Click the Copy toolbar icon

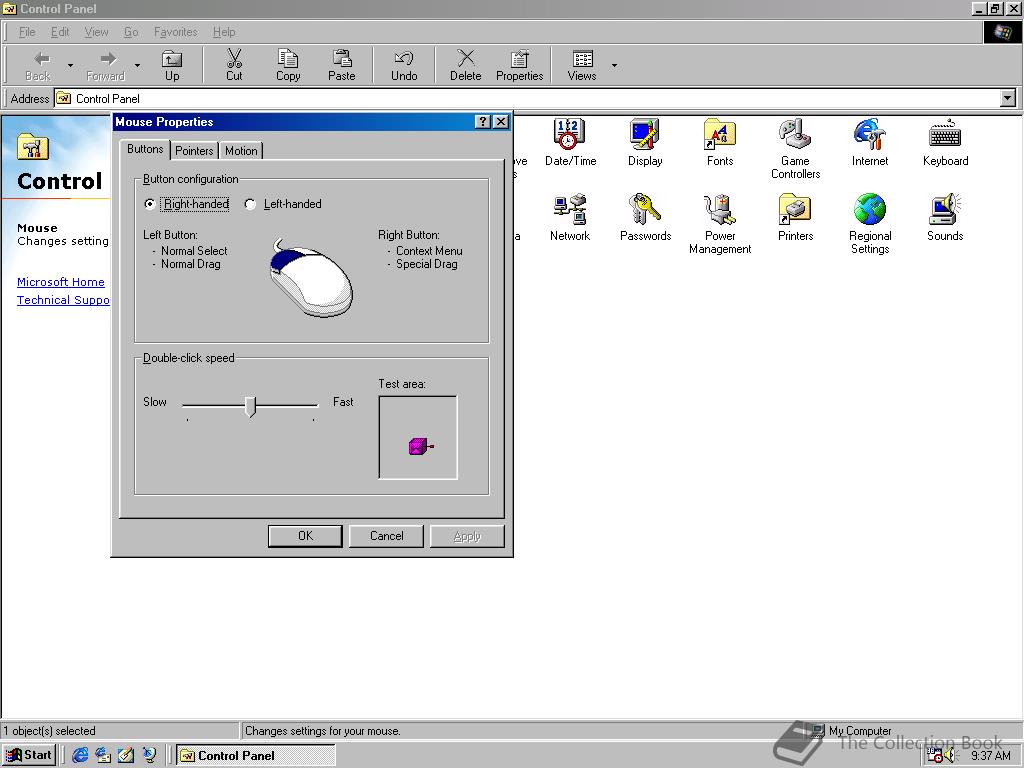[288, 59]
